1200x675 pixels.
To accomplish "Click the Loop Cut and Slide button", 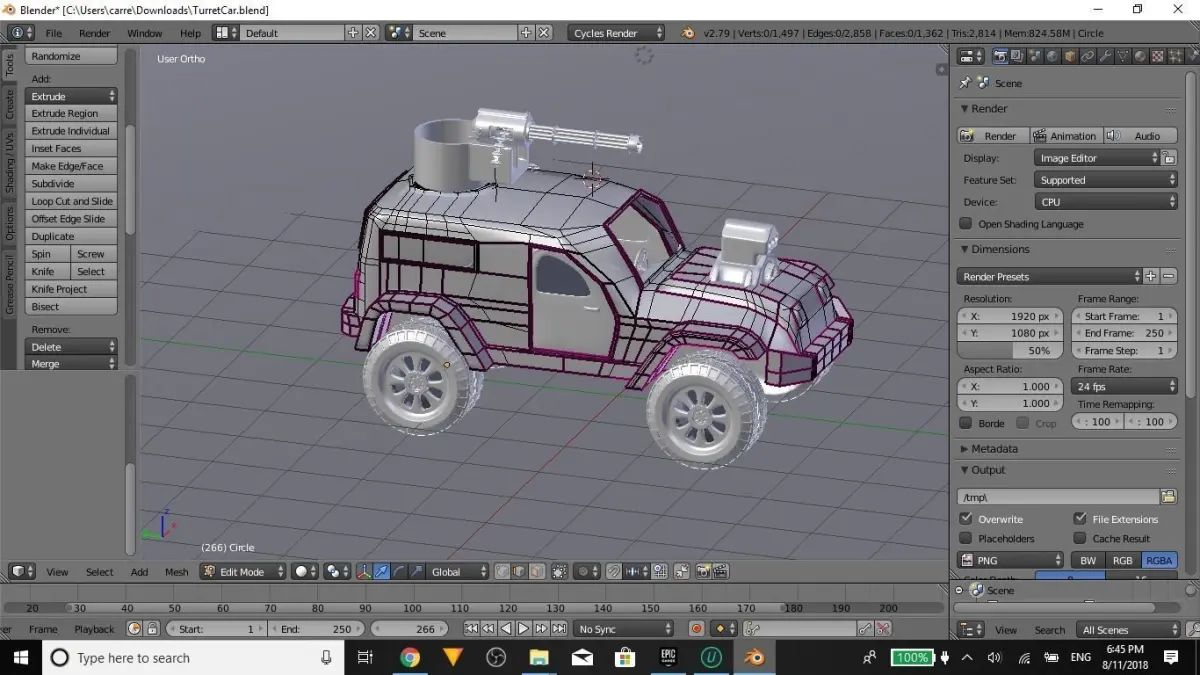I will tap(71, 201).
